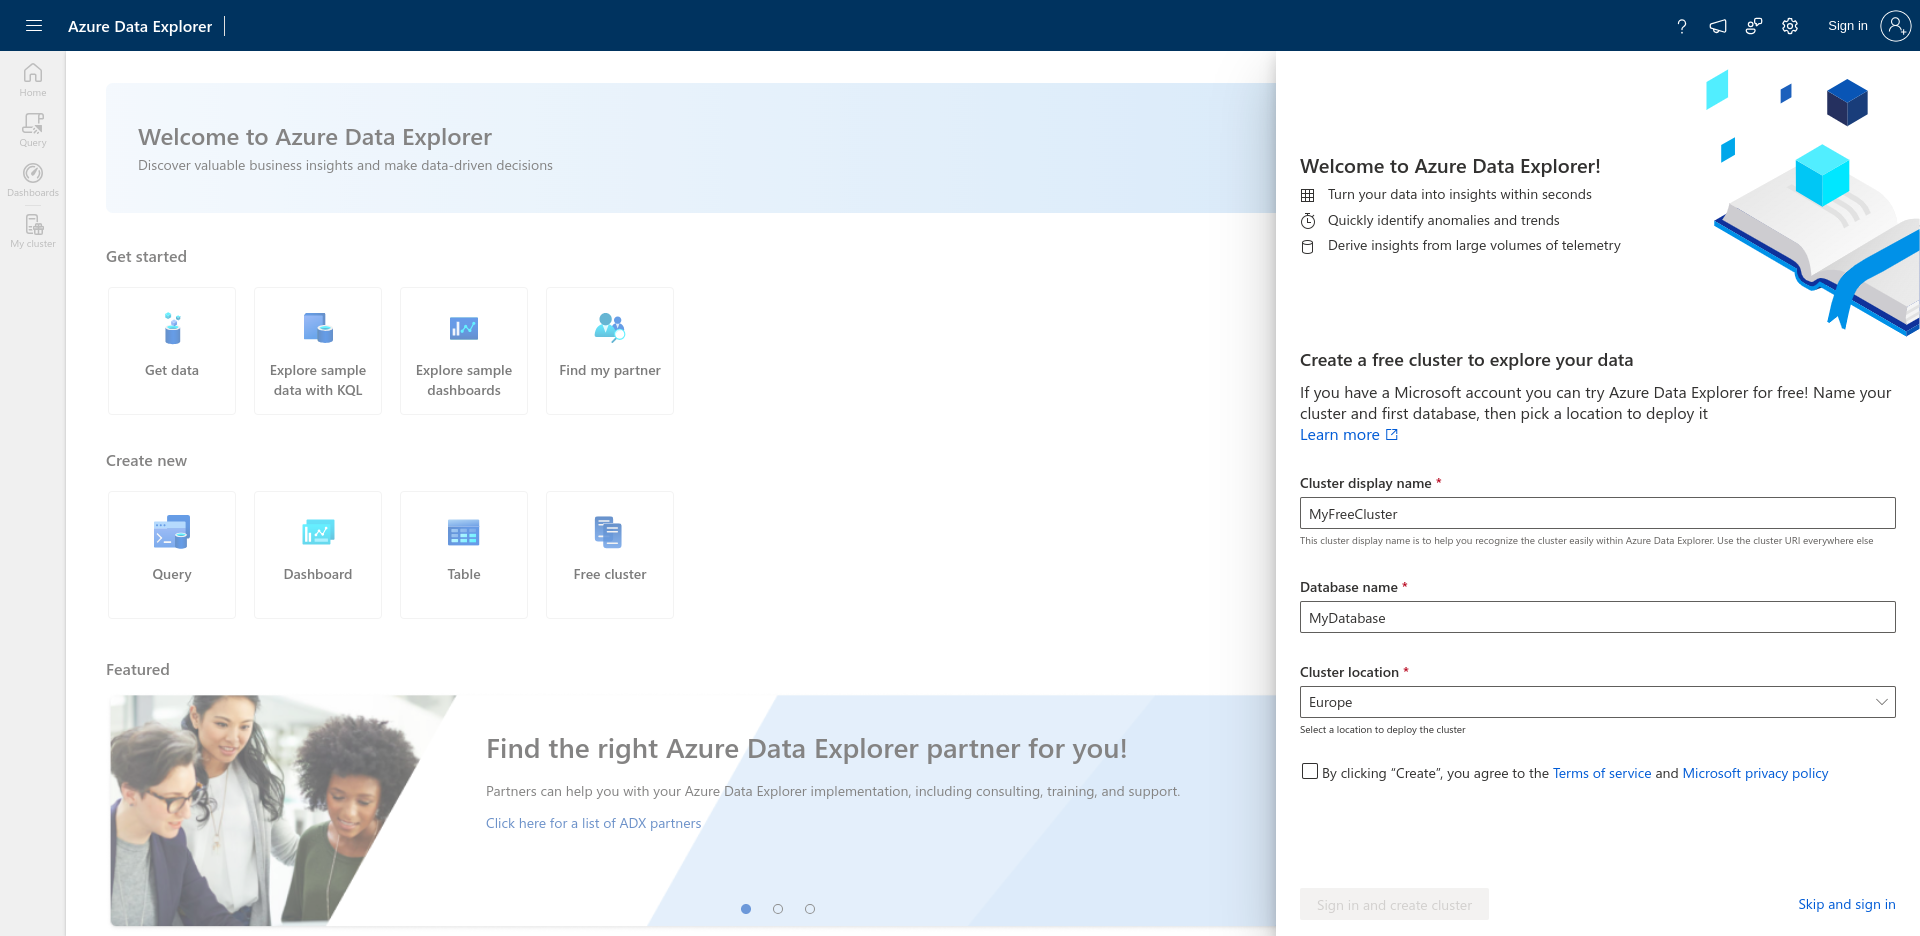Image resolution: width=1920 pixels, height=936 pixels.
Task: Open the list of ADX partners link
Action: coord(594,823)
